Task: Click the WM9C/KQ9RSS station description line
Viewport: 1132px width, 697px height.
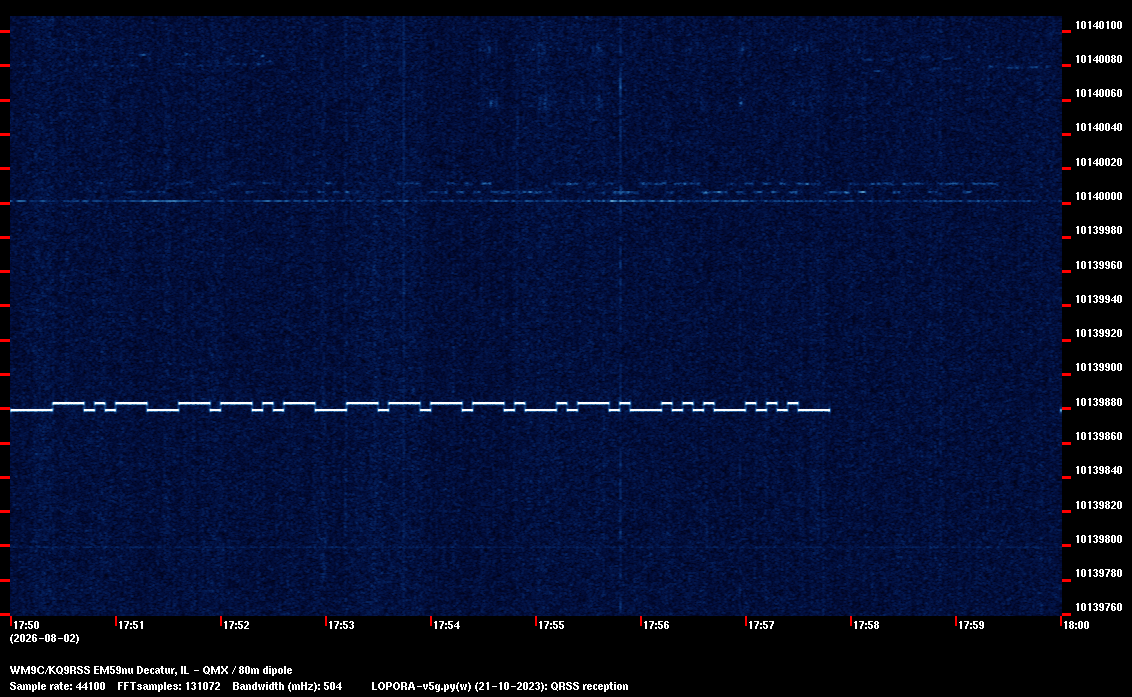Action: (151, 670)
